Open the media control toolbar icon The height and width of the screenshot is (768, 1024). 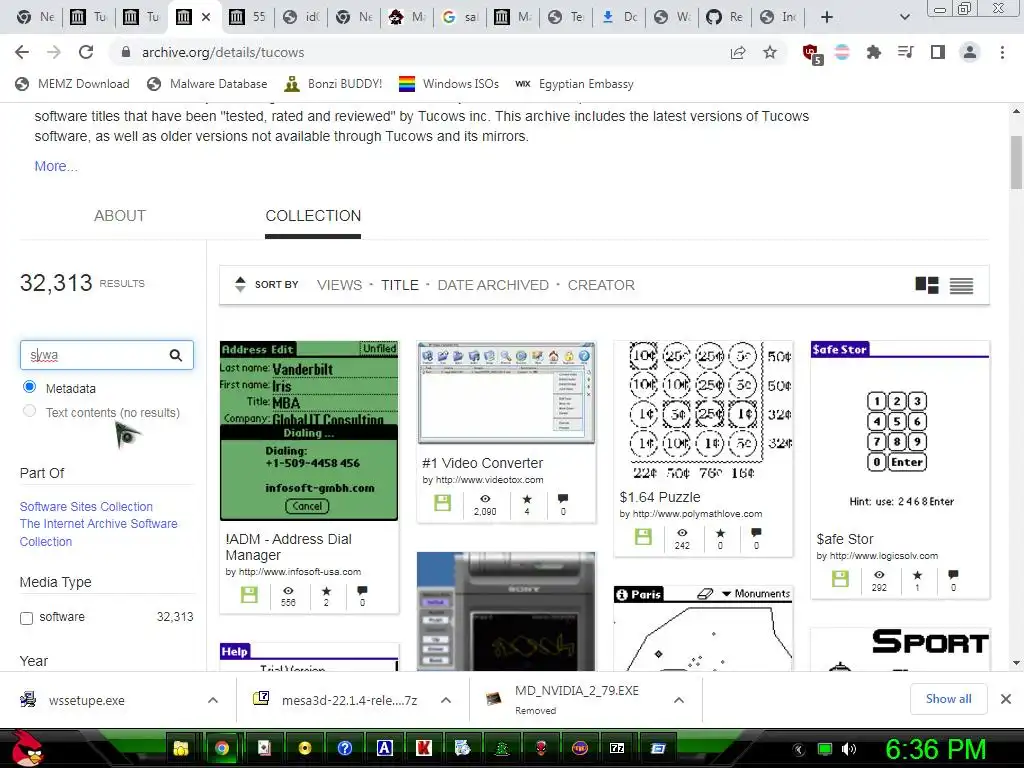906,52
